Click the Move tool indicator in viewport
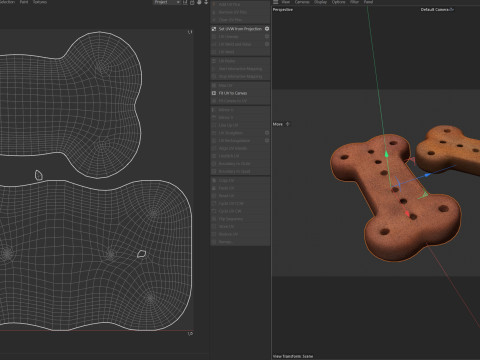 281,124
